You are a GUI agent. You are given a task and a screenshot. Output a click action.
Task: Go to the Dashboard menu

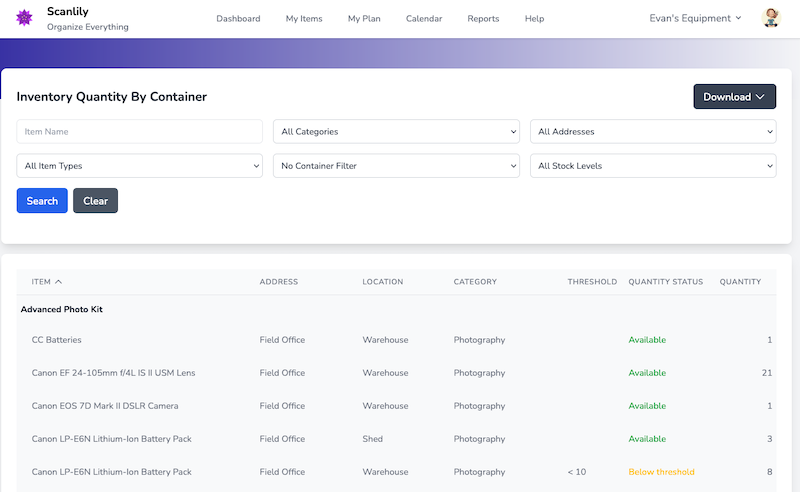pyautogui.click(x=238, y=19)
